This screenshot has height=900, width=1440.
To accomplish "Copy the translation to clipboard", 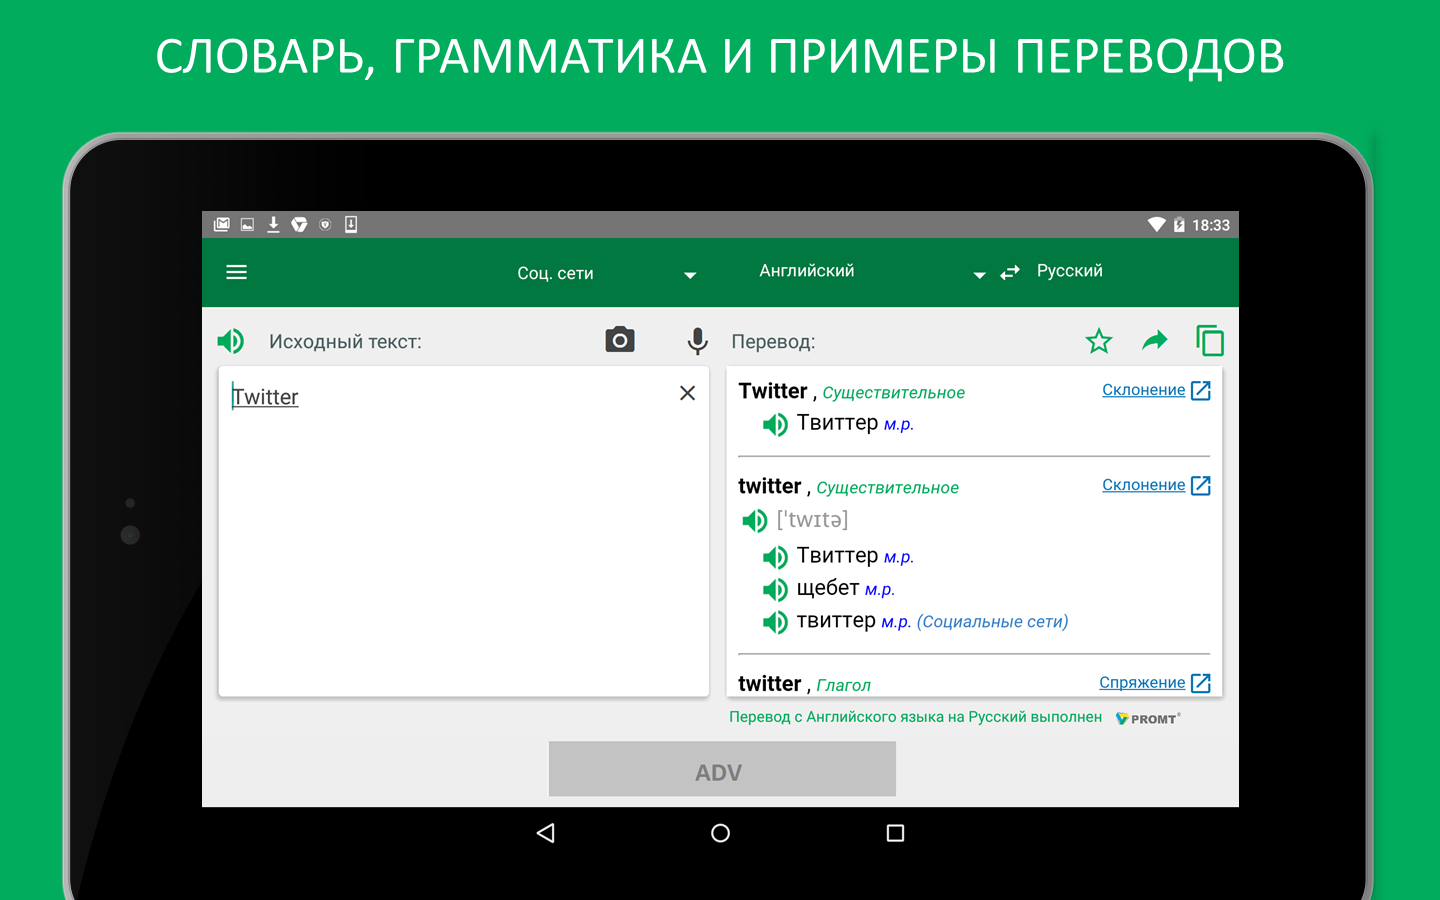I will coord(1210,341).
